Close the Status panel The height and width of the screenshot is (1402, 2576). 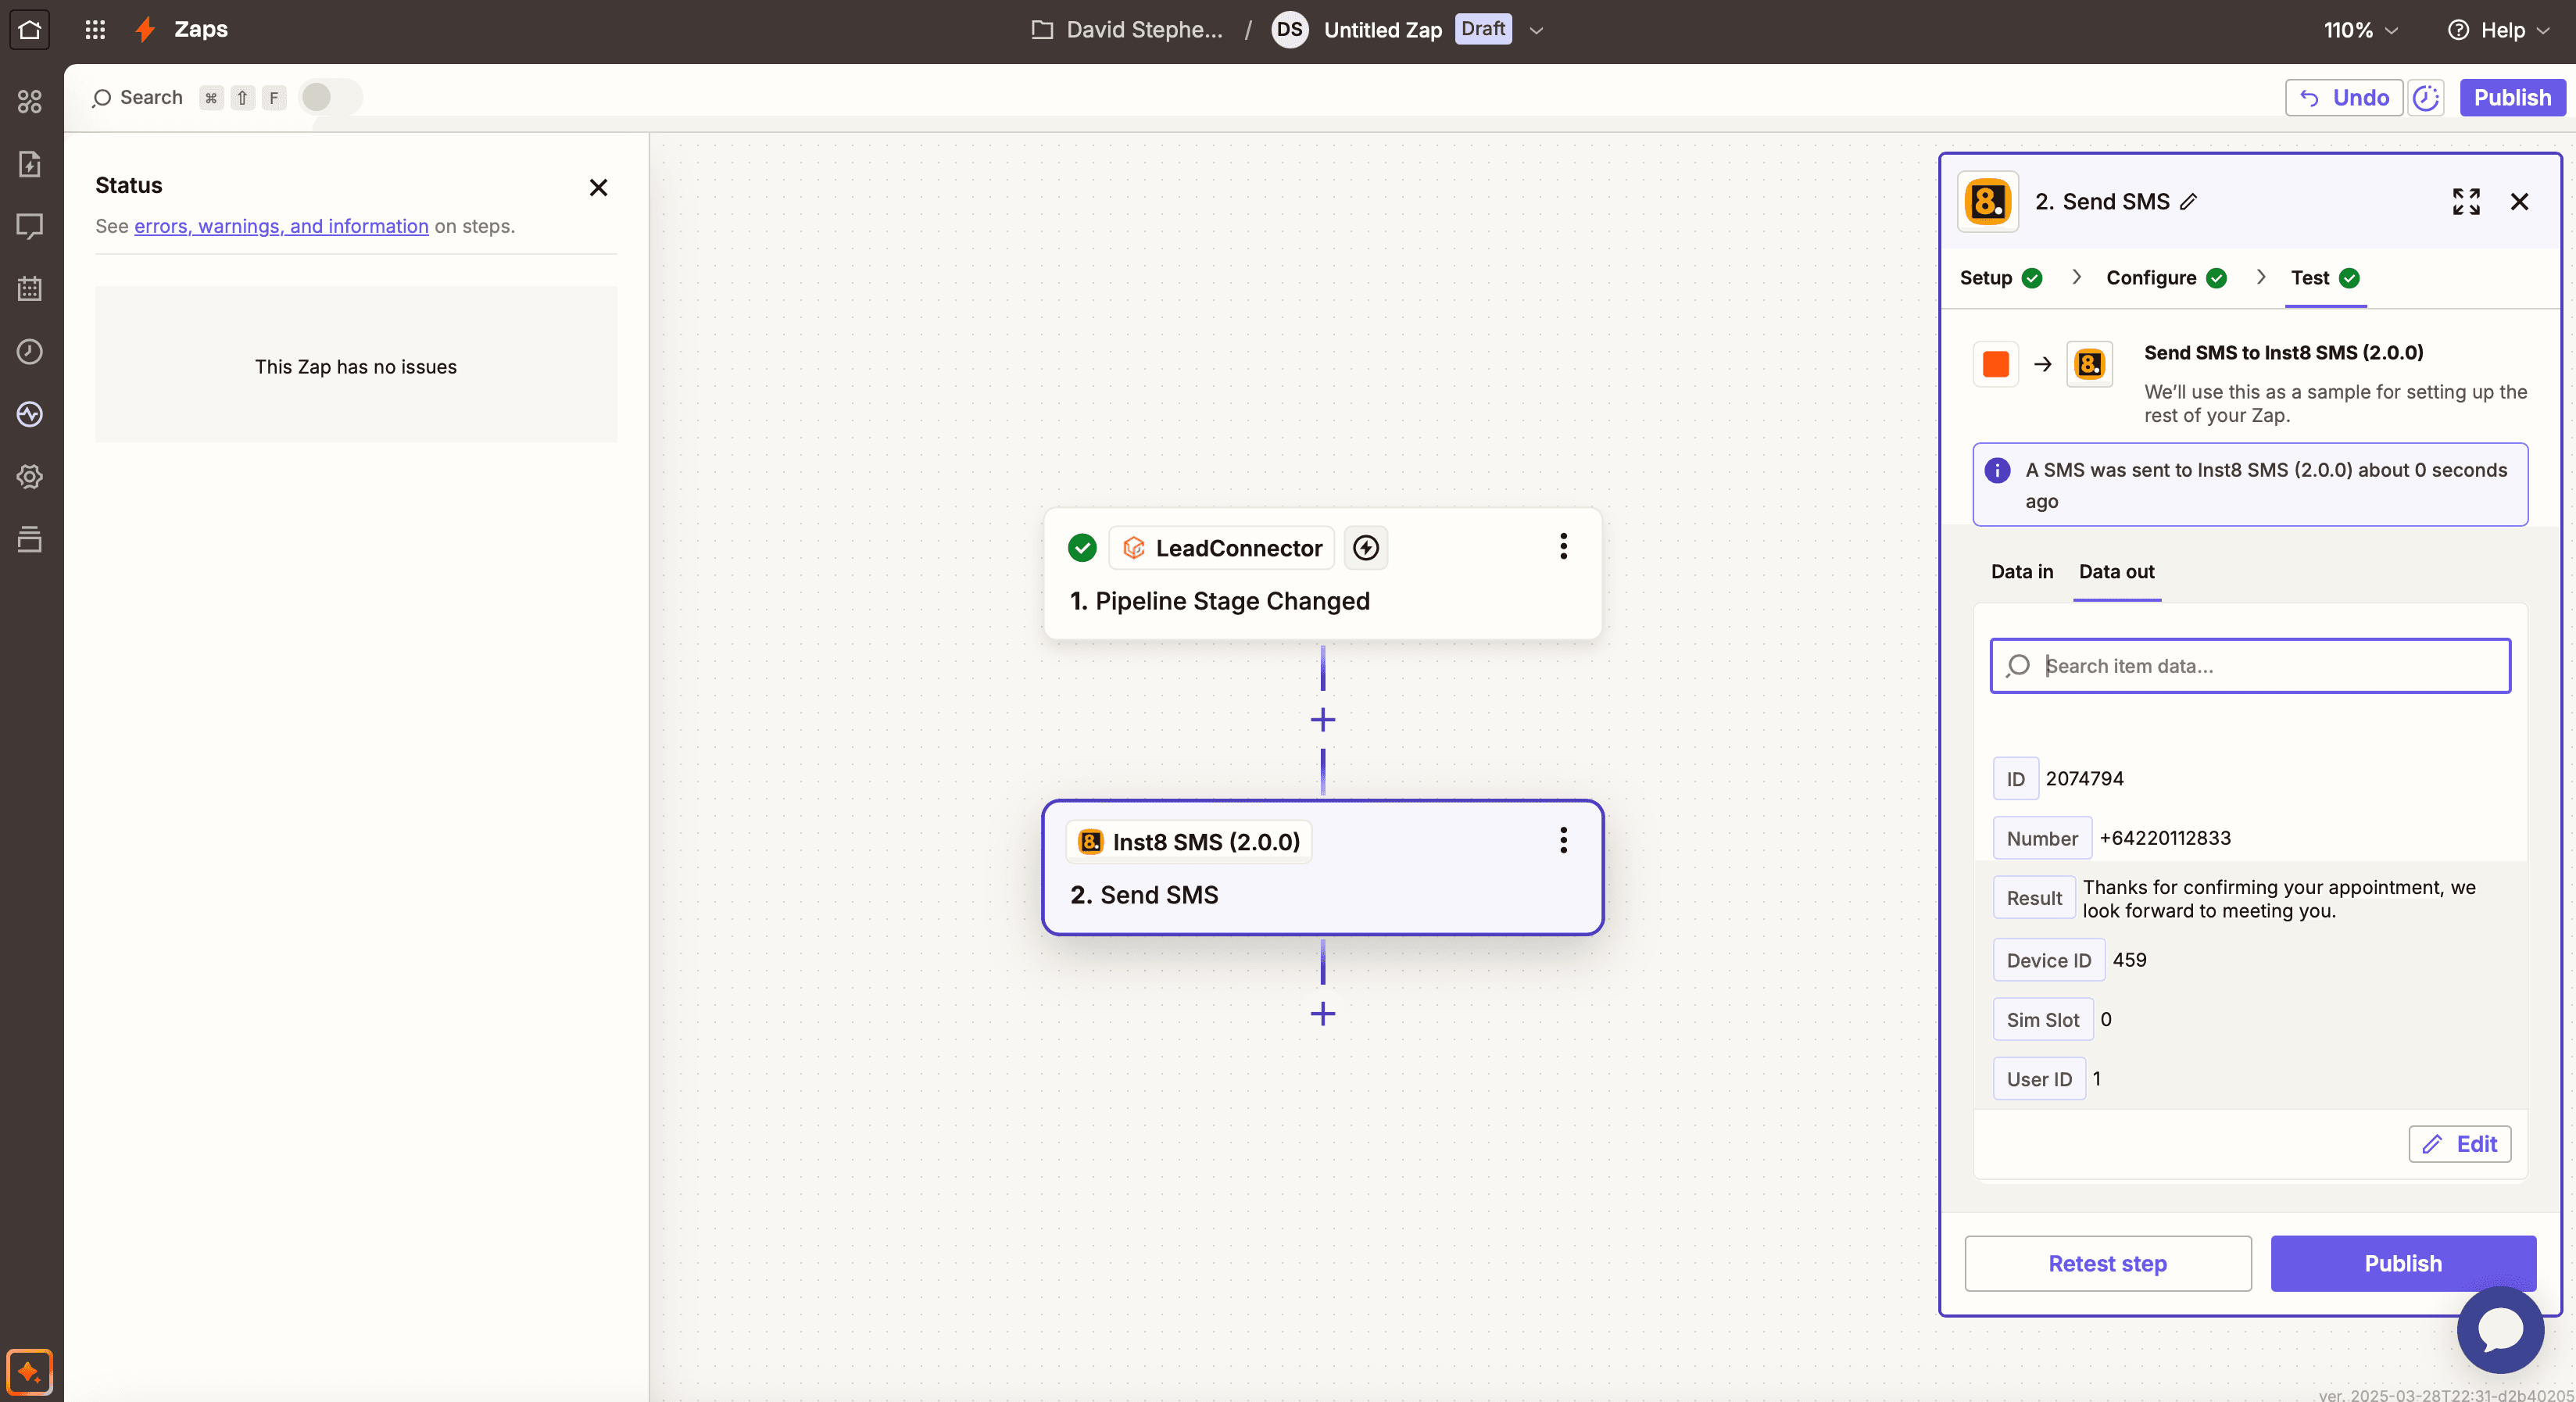coord(598,188)
